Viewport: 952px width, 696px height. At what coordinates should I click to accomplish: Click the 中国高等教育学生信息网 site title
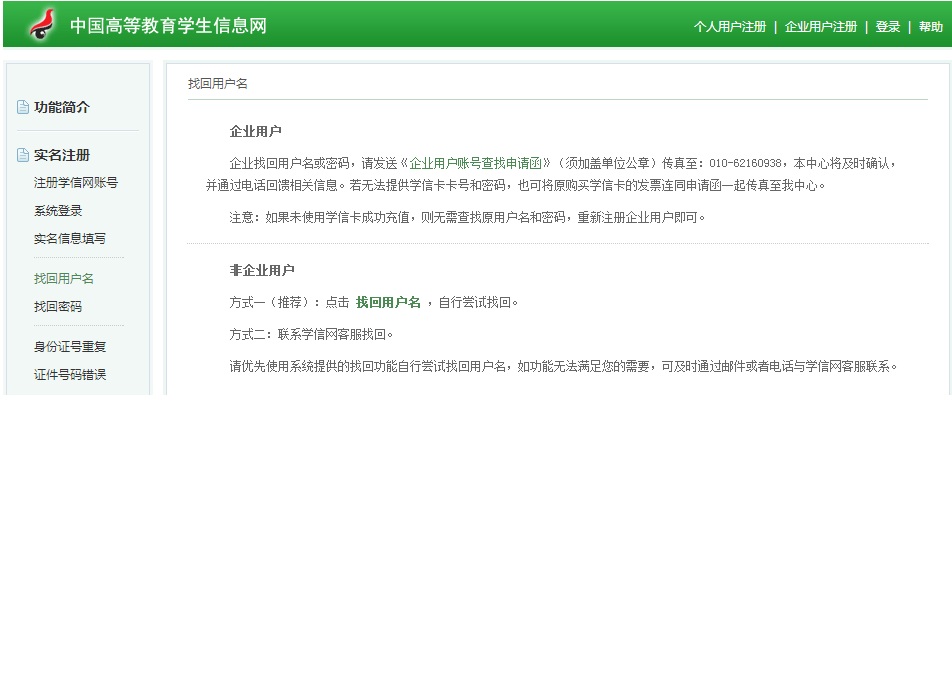(x=168, y=26)
